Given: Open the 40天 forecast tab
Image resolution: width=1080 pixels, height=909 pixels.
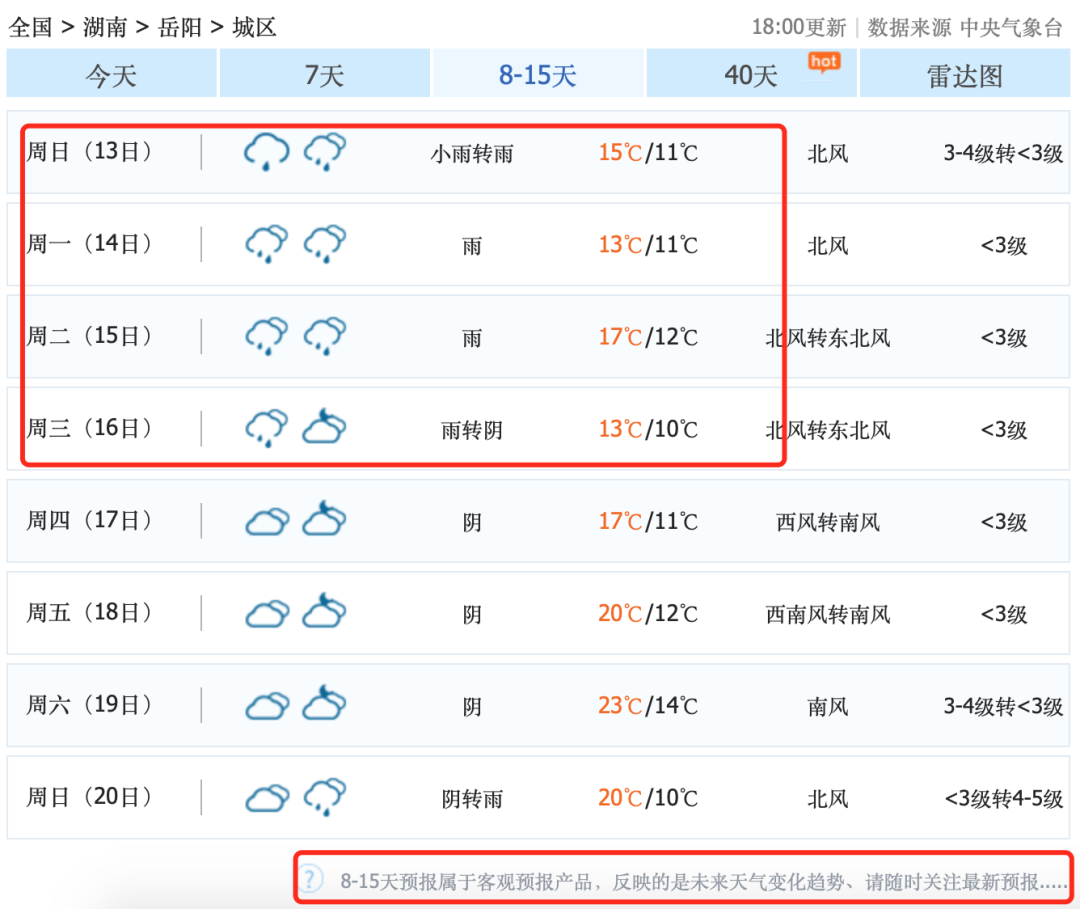Looking at the screenshot, I should pos(751,75).
